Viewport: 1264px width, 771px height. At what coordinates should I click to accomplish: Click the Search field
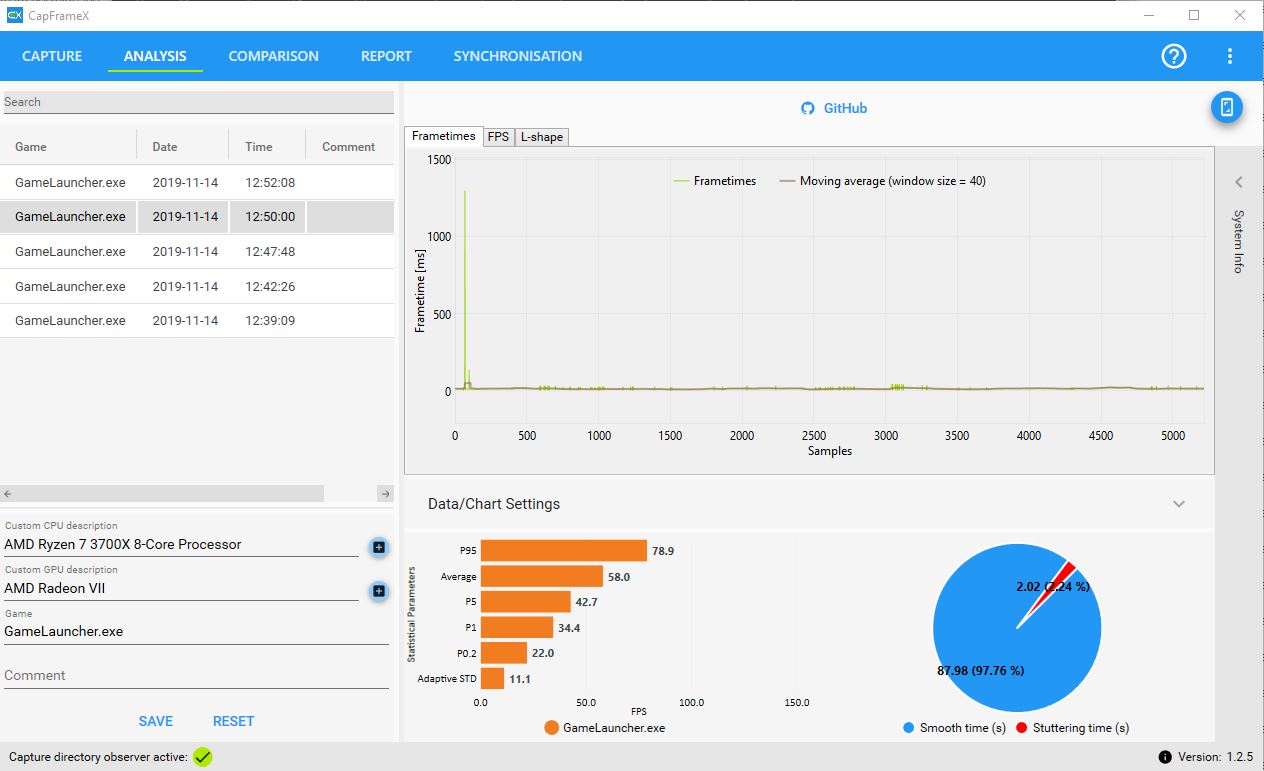pyautogui.click(x=198, y=102)
